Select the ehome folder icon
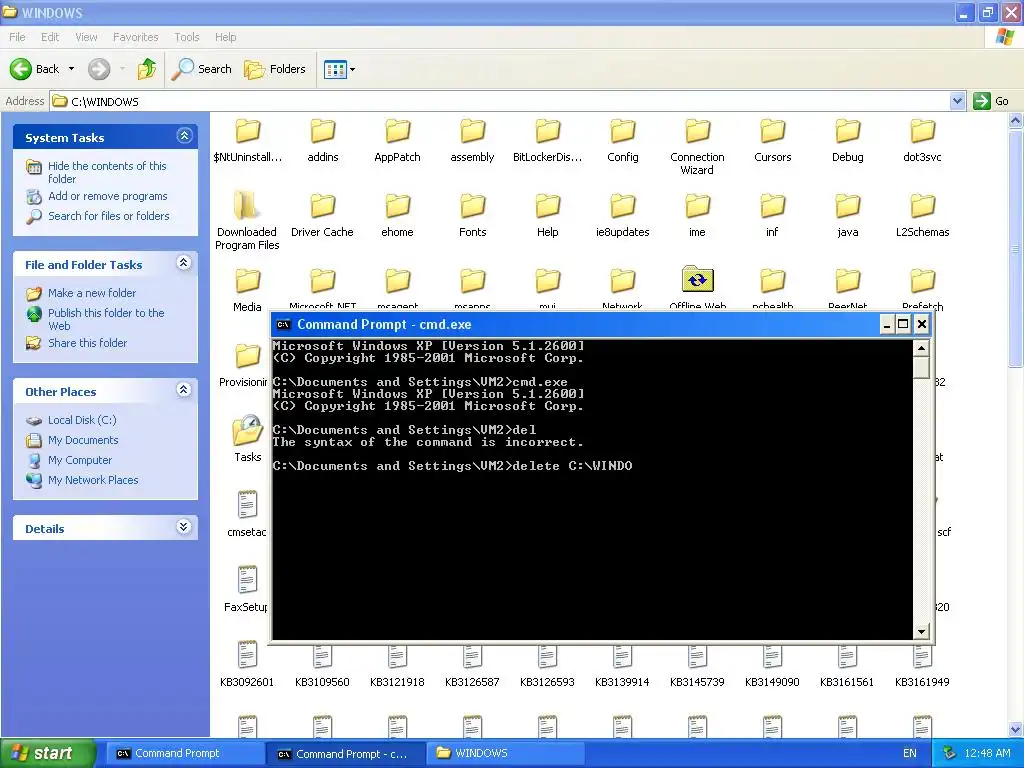The image size is (1024, 768). [398, 206]
